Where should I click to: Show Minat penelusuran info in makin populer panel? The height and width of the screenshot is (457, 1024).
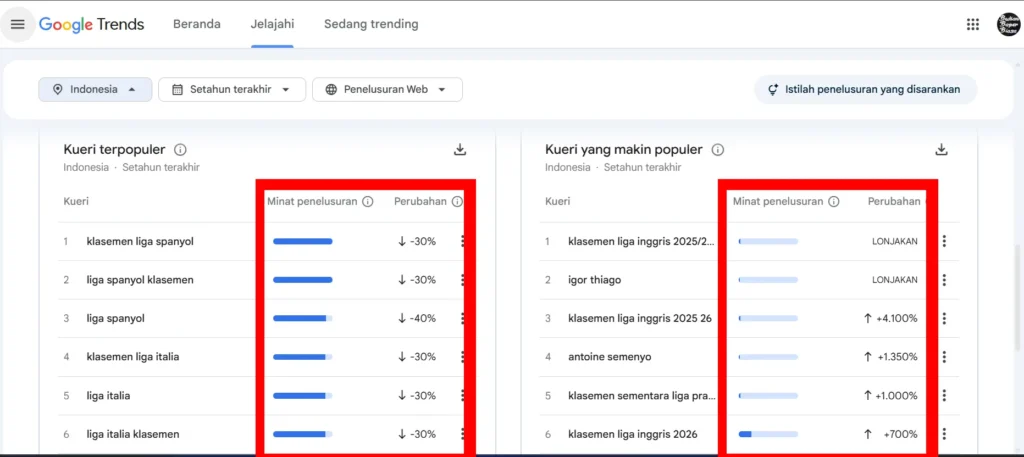(x=833, y=202)
